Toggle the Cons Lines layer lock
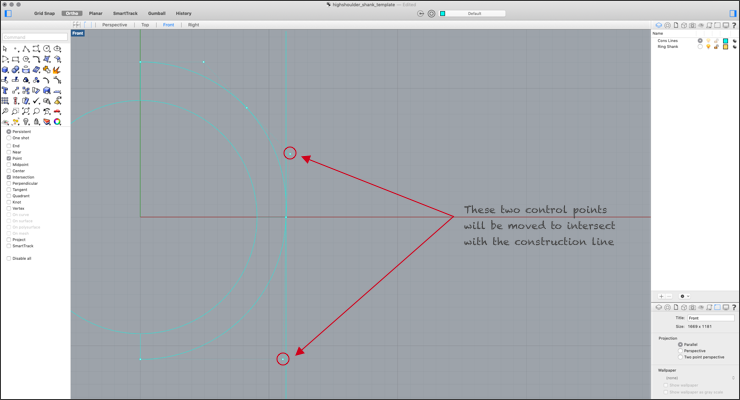This screenshot has width=740, height=400. click(716, 41)
